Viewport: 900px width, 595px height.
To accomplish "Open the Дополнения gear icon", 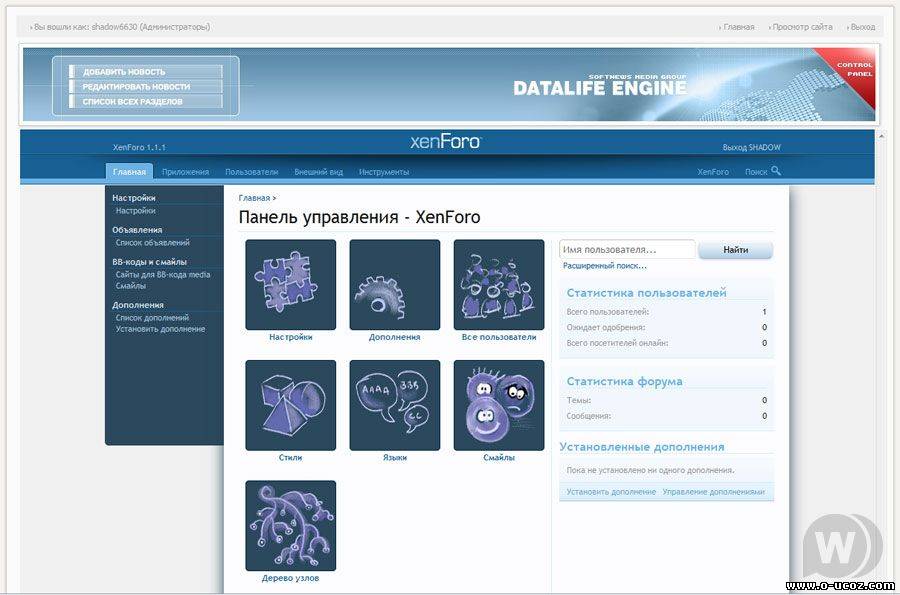I will (395, 285).
